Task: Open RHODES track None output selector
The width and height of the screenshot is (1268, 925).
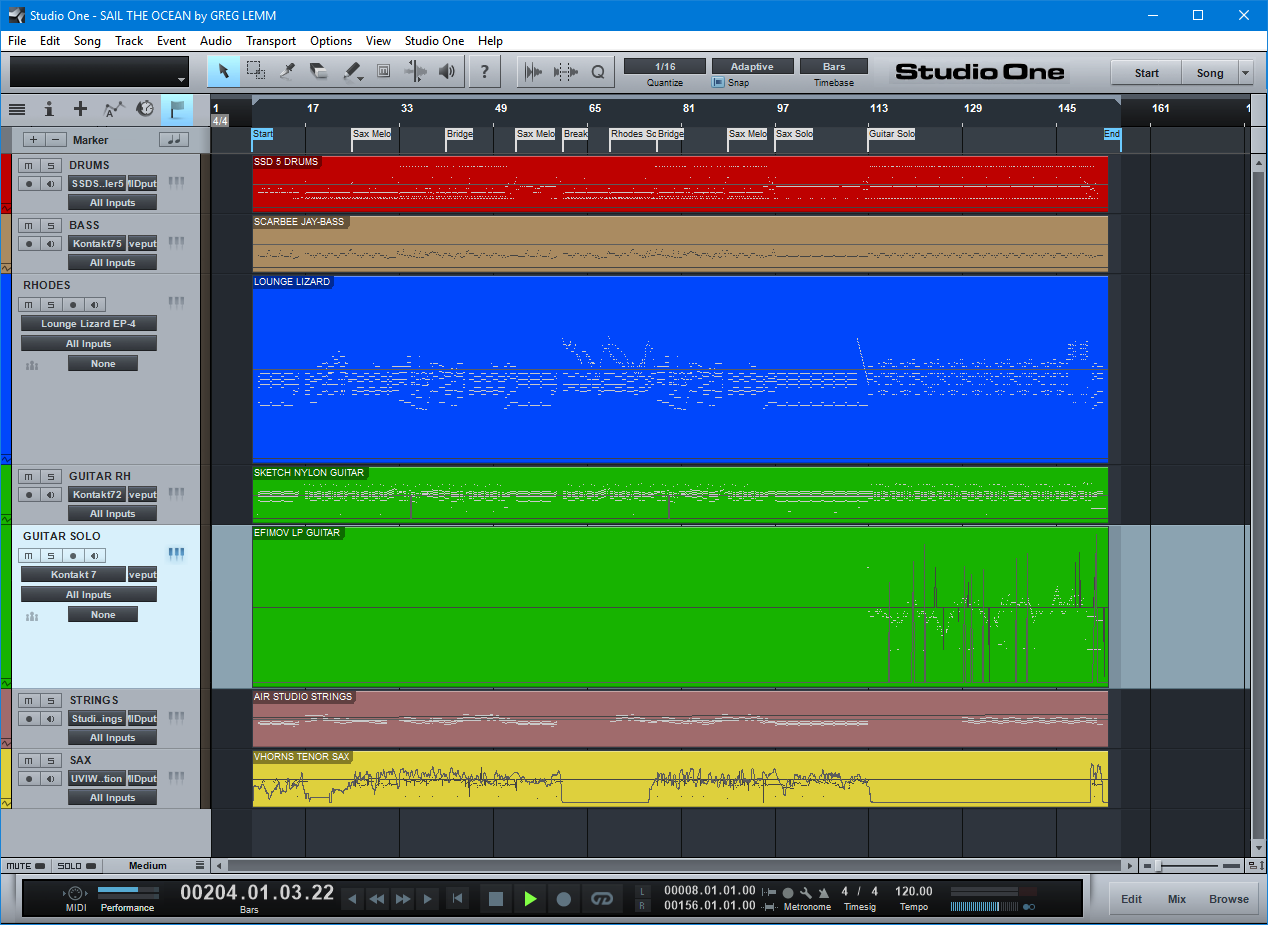Action: (x=103, y=364)
